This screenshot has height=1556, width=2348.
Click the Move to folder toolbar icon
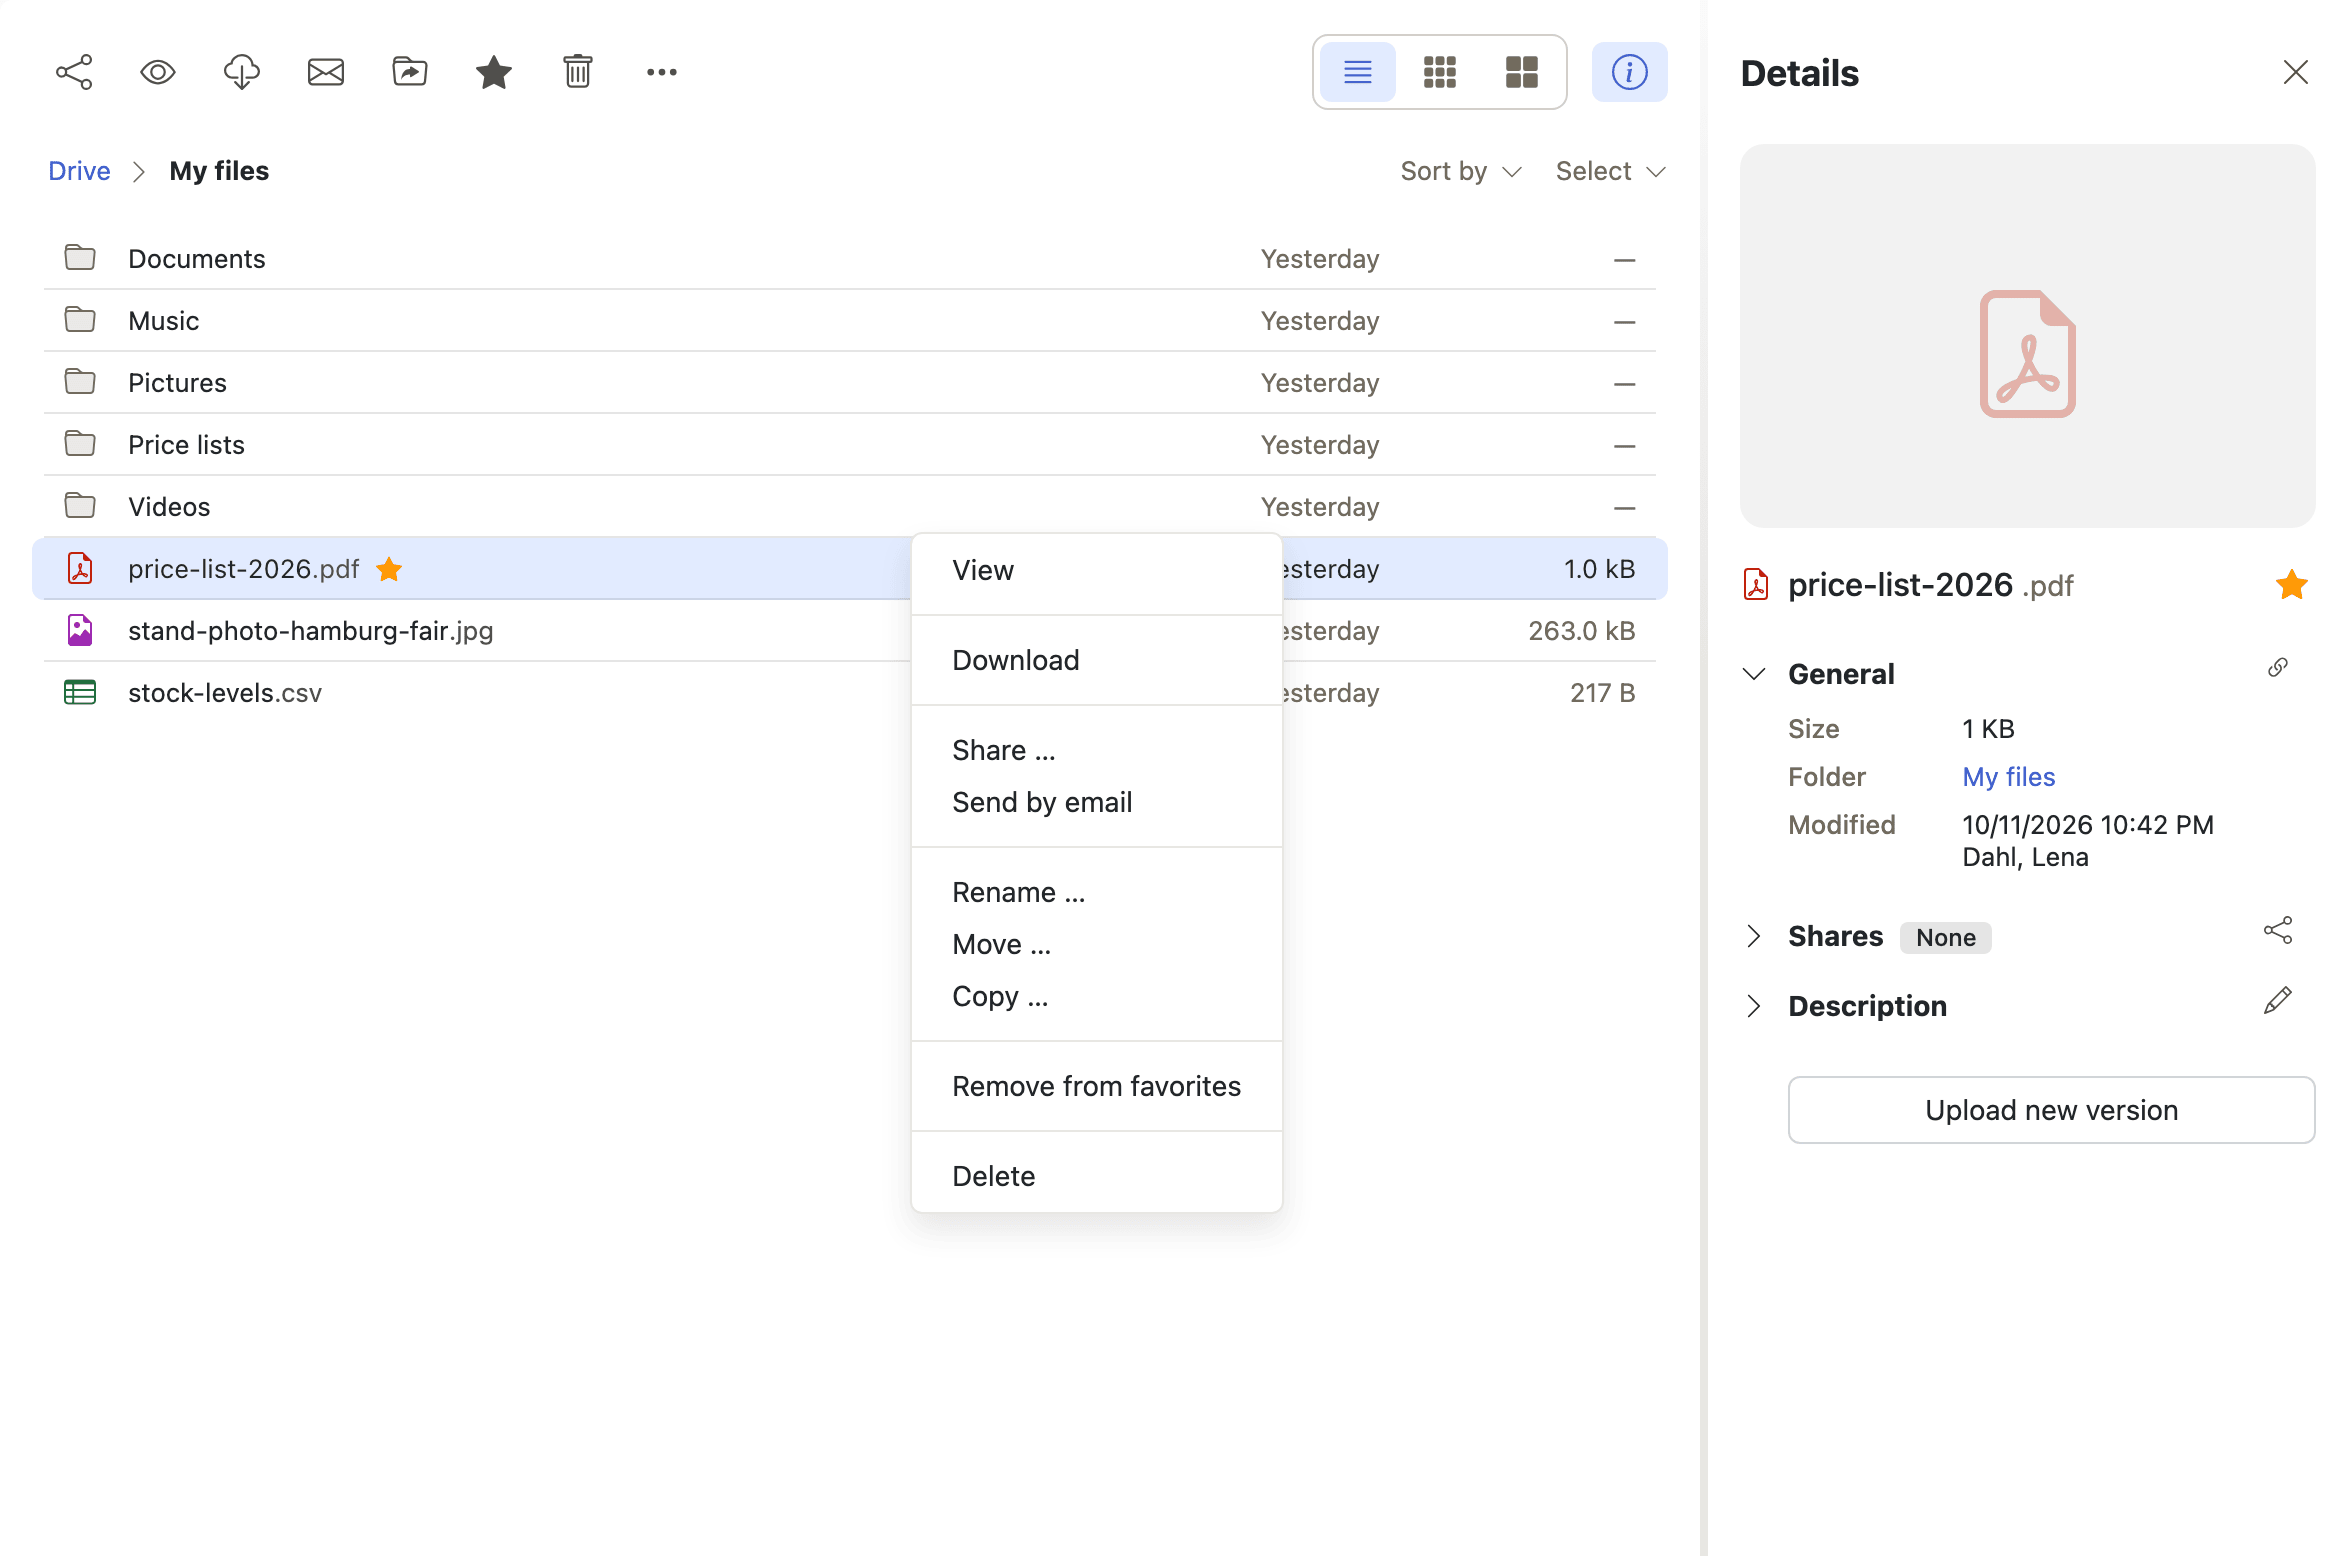click(410, 72)
